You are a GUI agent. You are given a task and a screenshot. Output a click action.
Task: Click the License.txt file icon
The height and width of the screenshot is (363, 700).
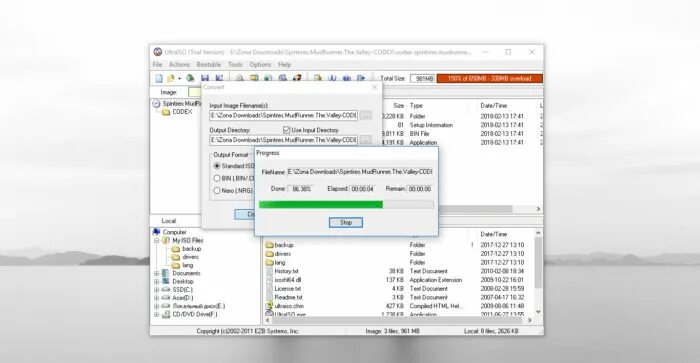click(x=269, y=288)
